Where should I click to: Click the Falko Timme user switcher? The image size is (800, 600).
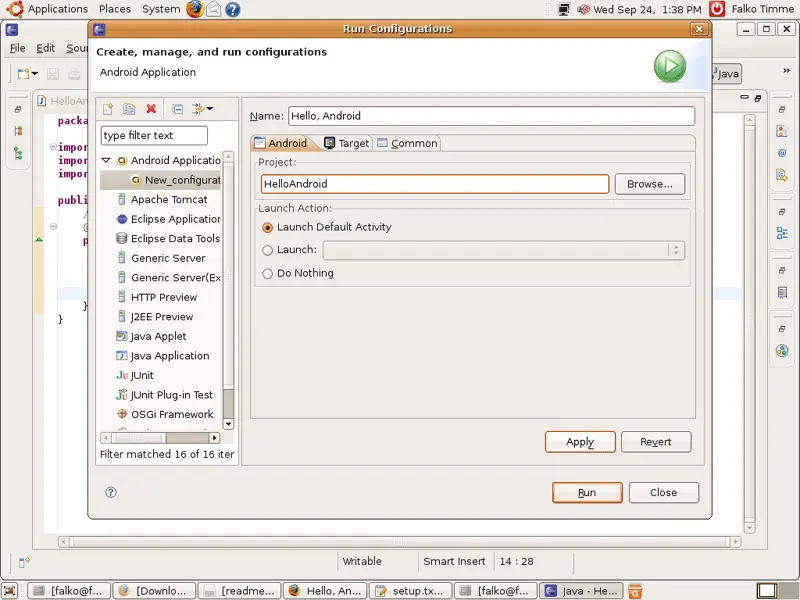(x=763, y=9)
